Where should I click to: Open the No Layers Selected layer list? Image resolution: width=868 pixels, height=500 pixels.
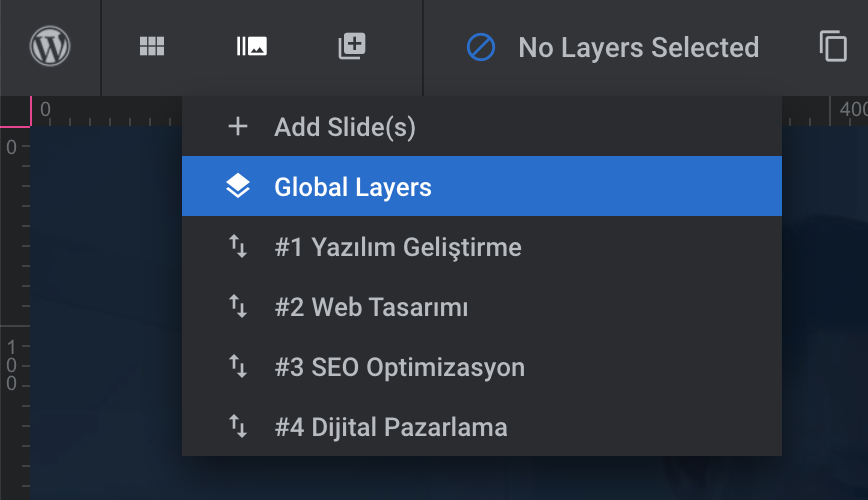638,47
